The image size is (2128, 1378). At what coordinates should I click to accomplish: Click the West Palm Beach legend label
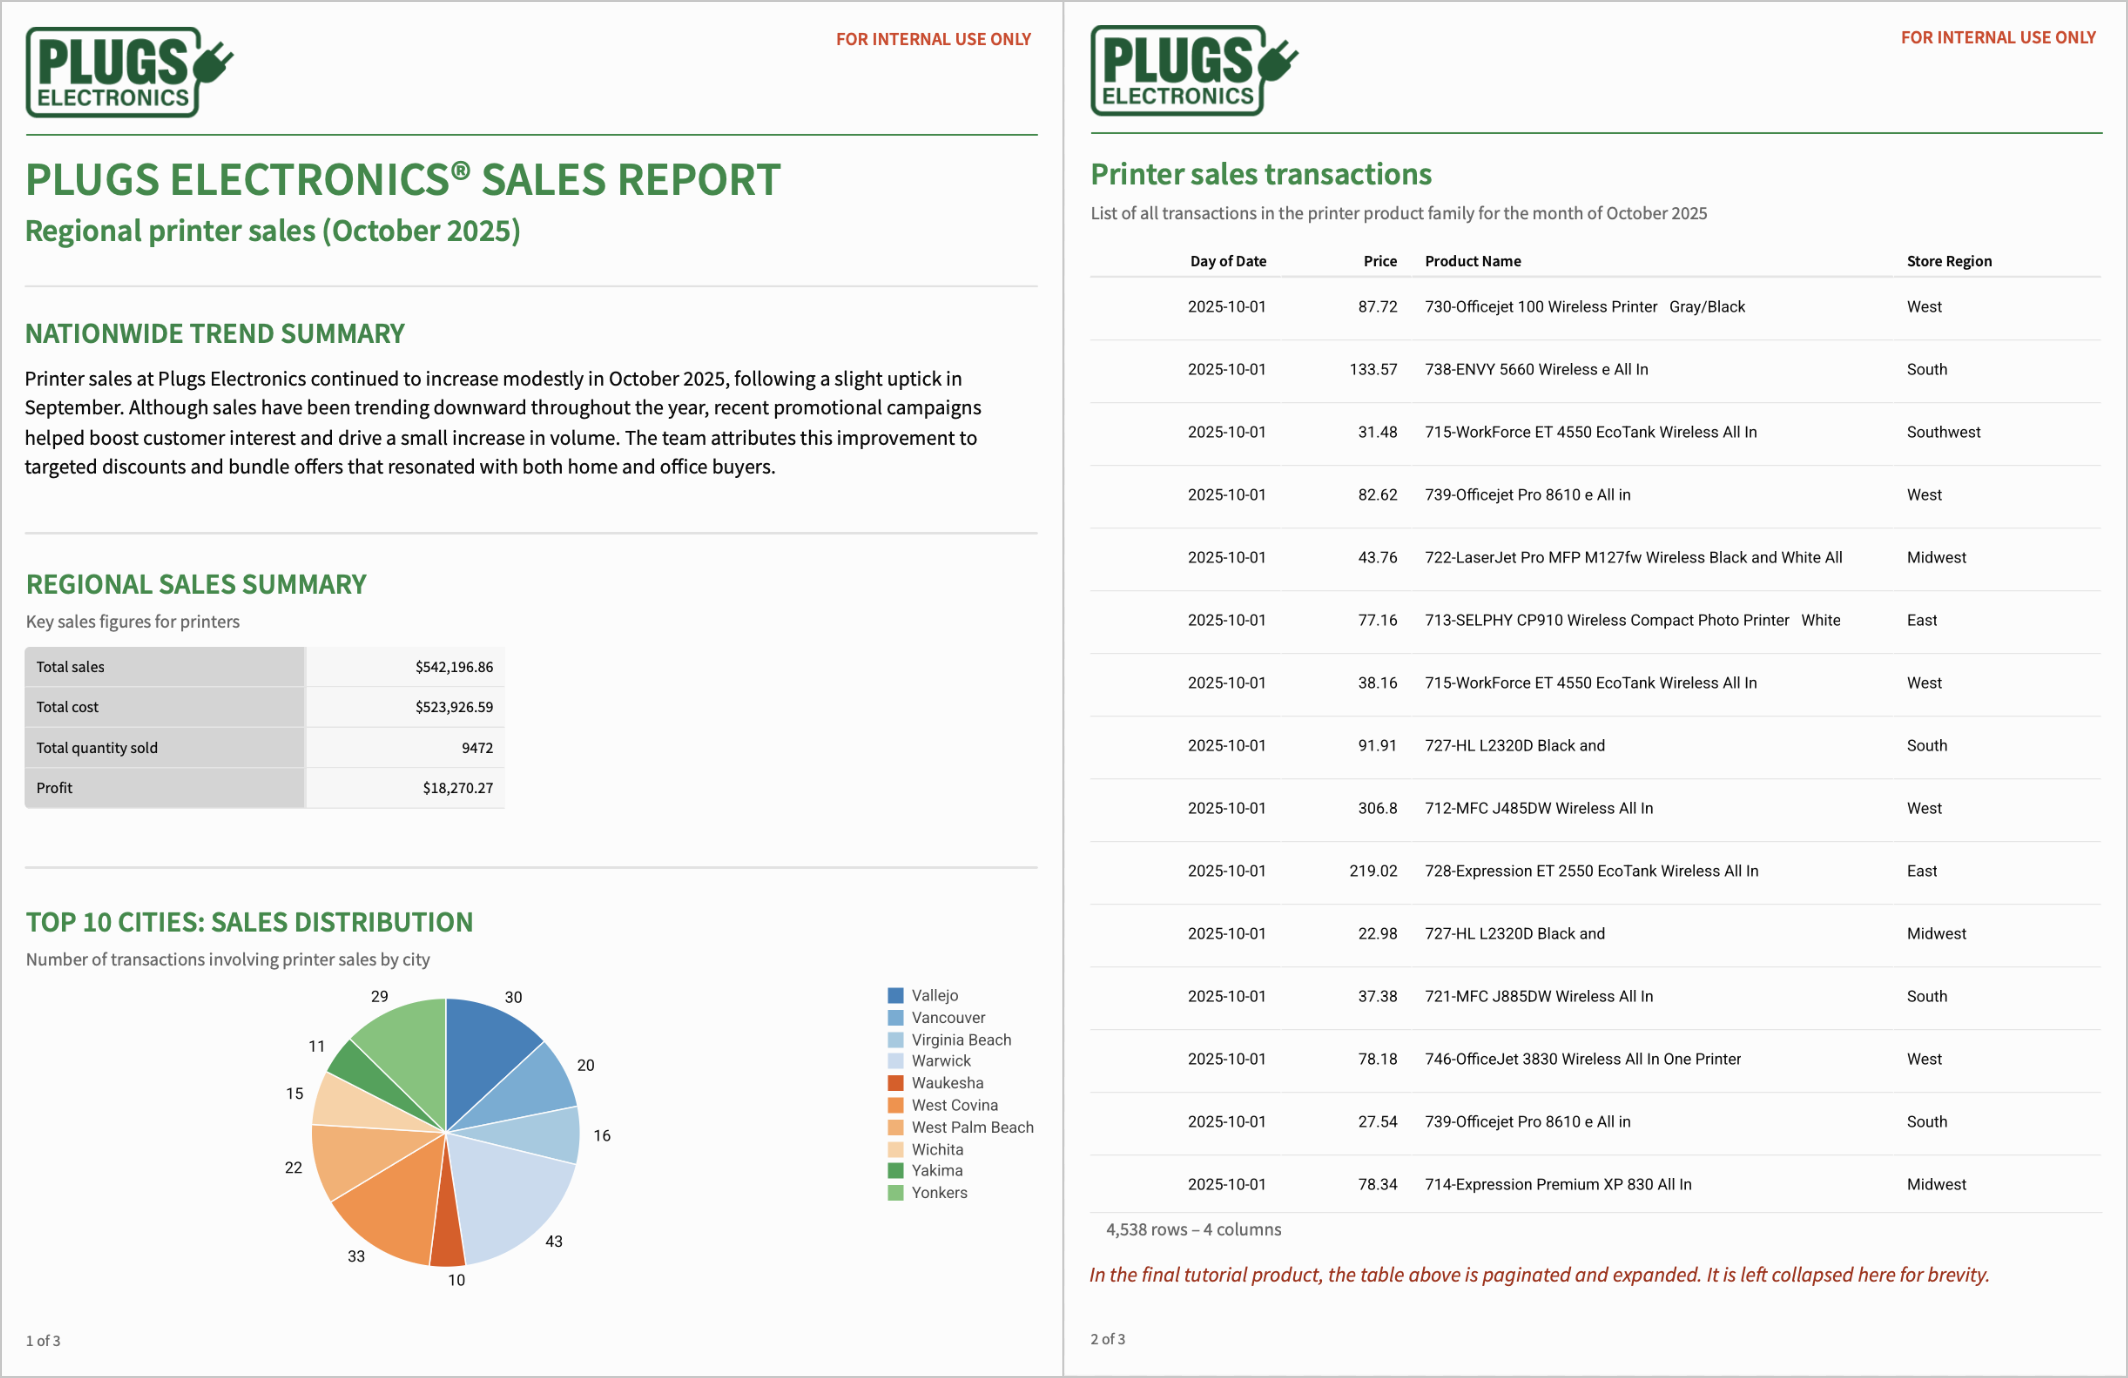click(972, 1127)
